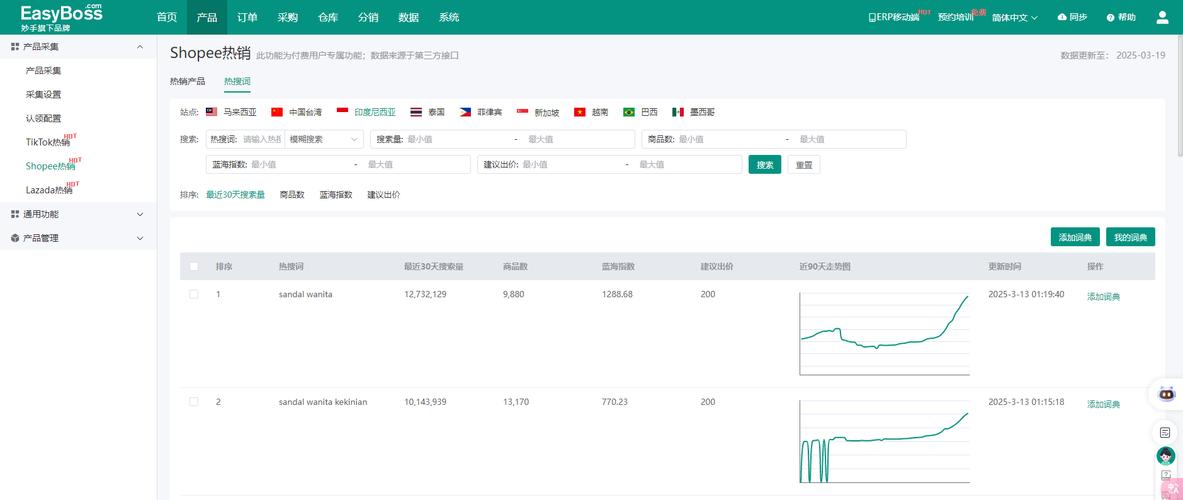Click the 通用功能 grid section icon
1183x500 pixels.
click(x=15, y=214)
